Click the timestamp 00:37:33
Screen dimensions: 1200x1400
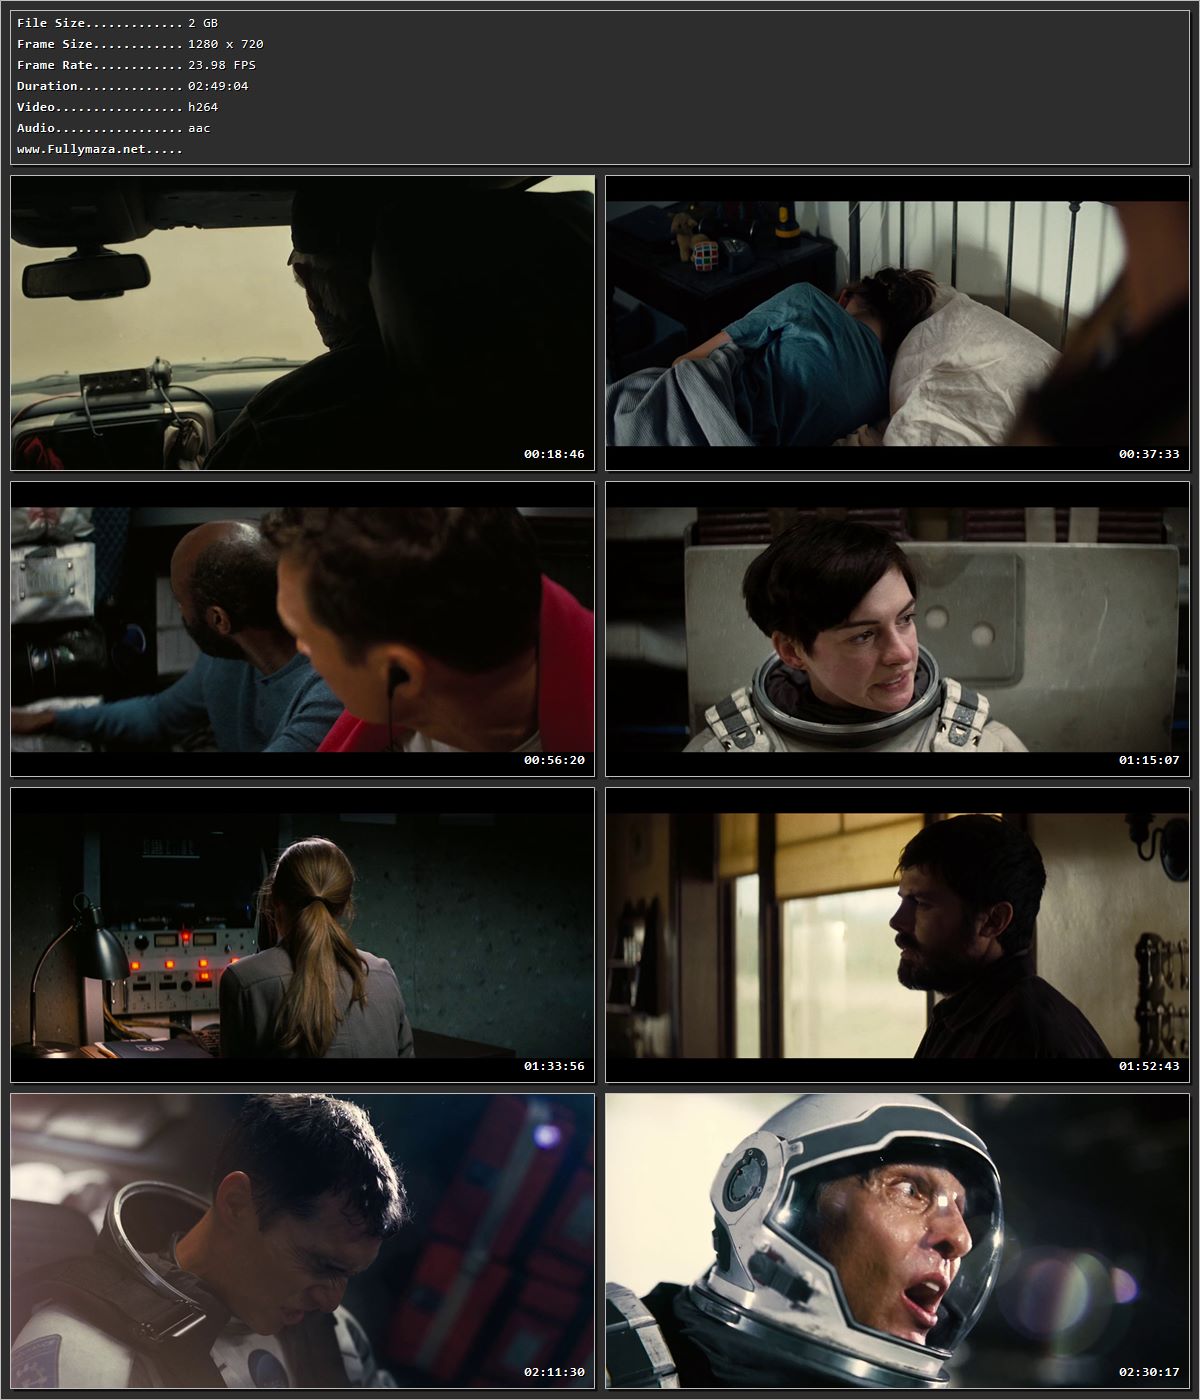[1149, 454]
